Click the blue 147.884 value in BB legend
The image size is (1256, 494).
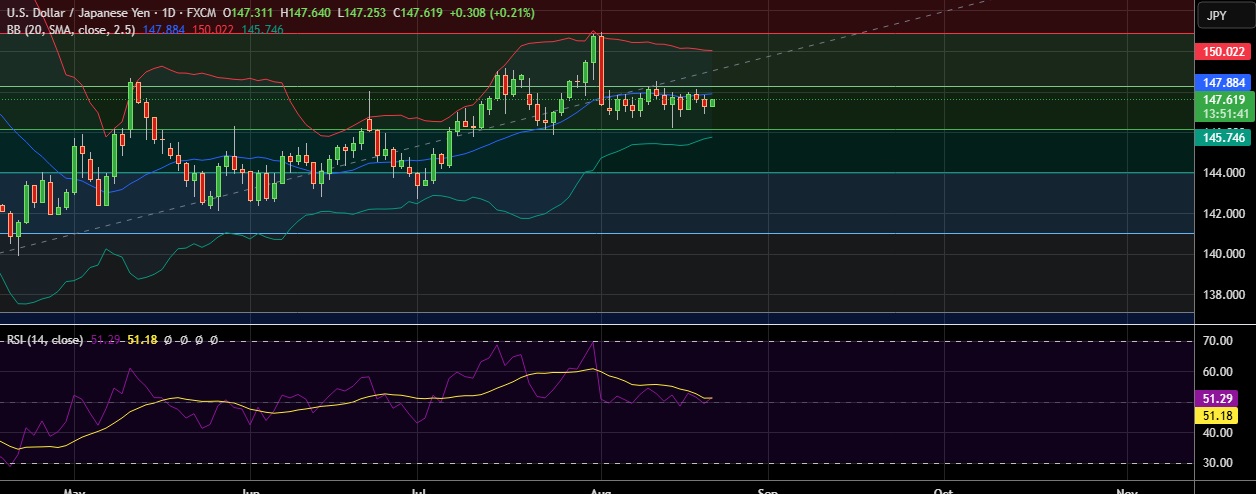165,30
